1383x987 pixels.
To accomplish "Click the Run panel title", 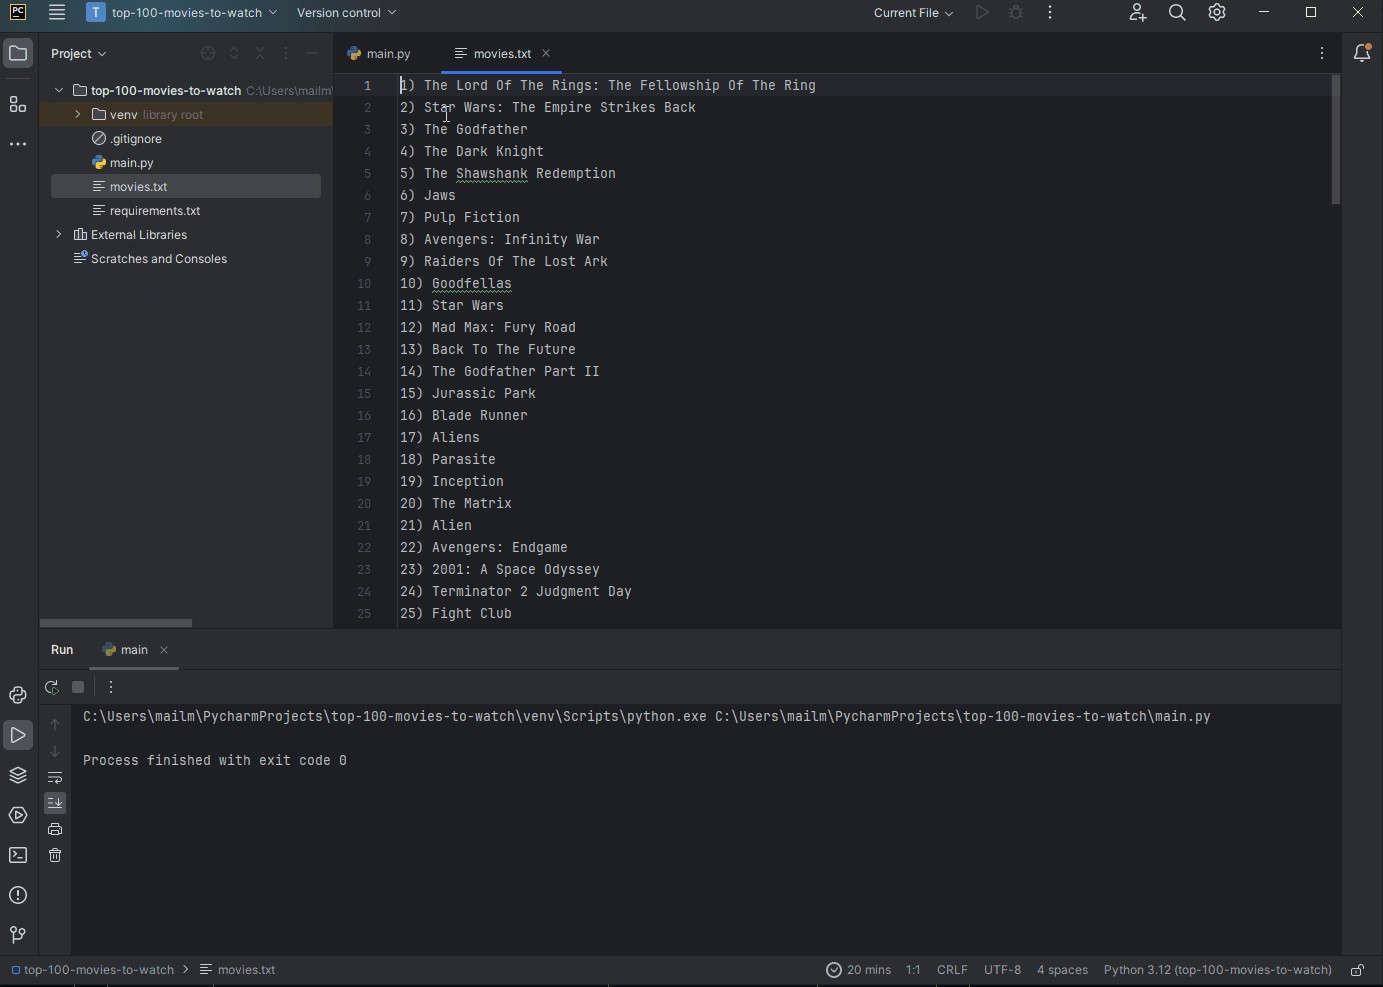I will coord(62,651).
